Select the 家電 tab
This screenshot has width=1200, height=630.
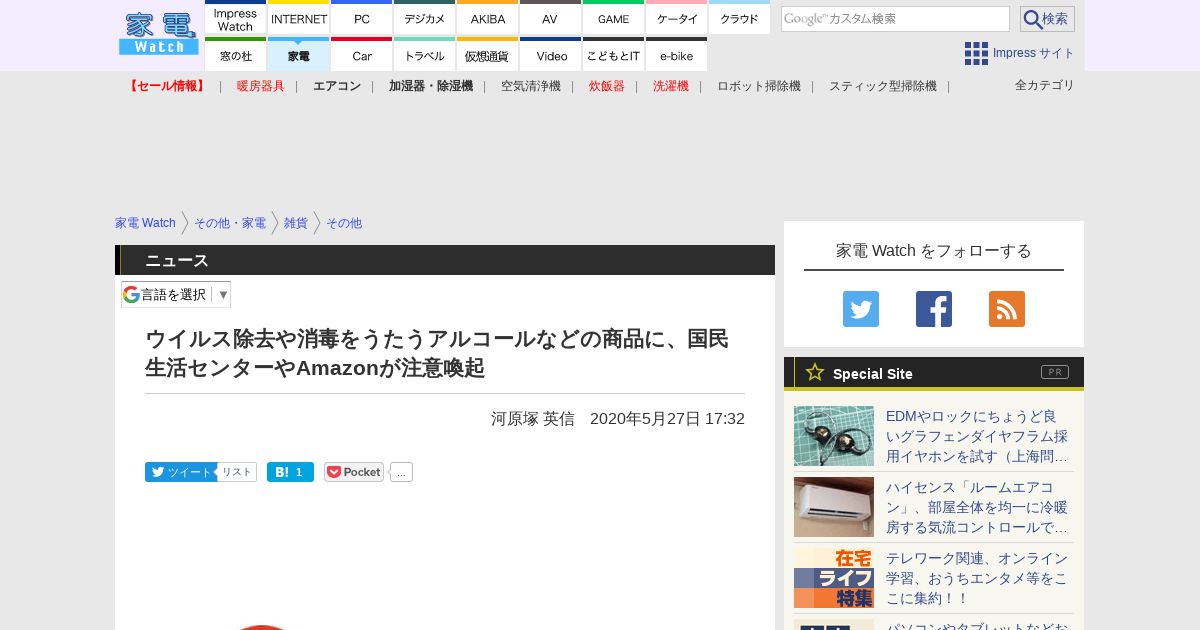(298, 55)
